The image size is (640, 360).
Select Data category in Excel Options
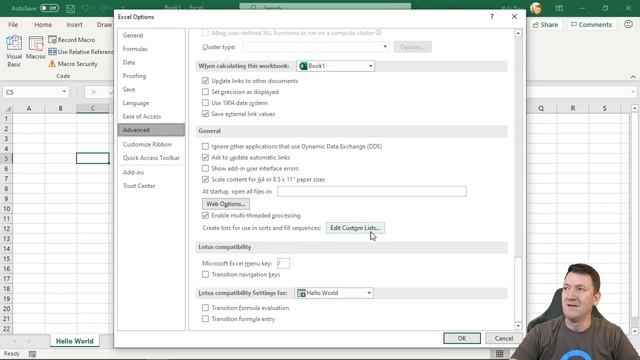pyautogui.click(x=151, y=62)
